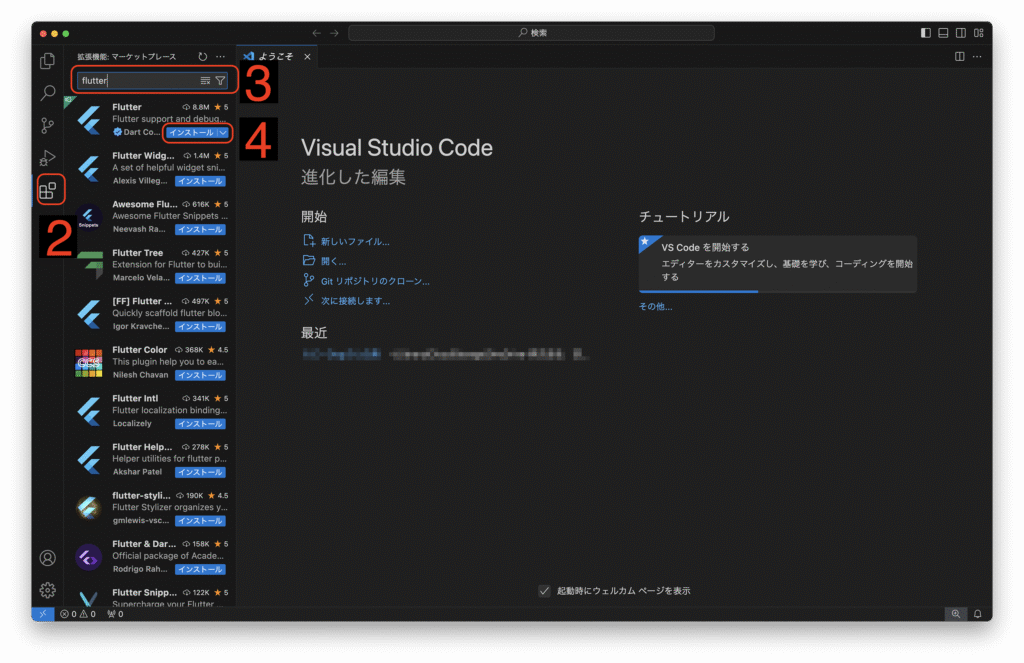Install the Flutter Tree extension
1024x663 pixels.
point(200,278)
